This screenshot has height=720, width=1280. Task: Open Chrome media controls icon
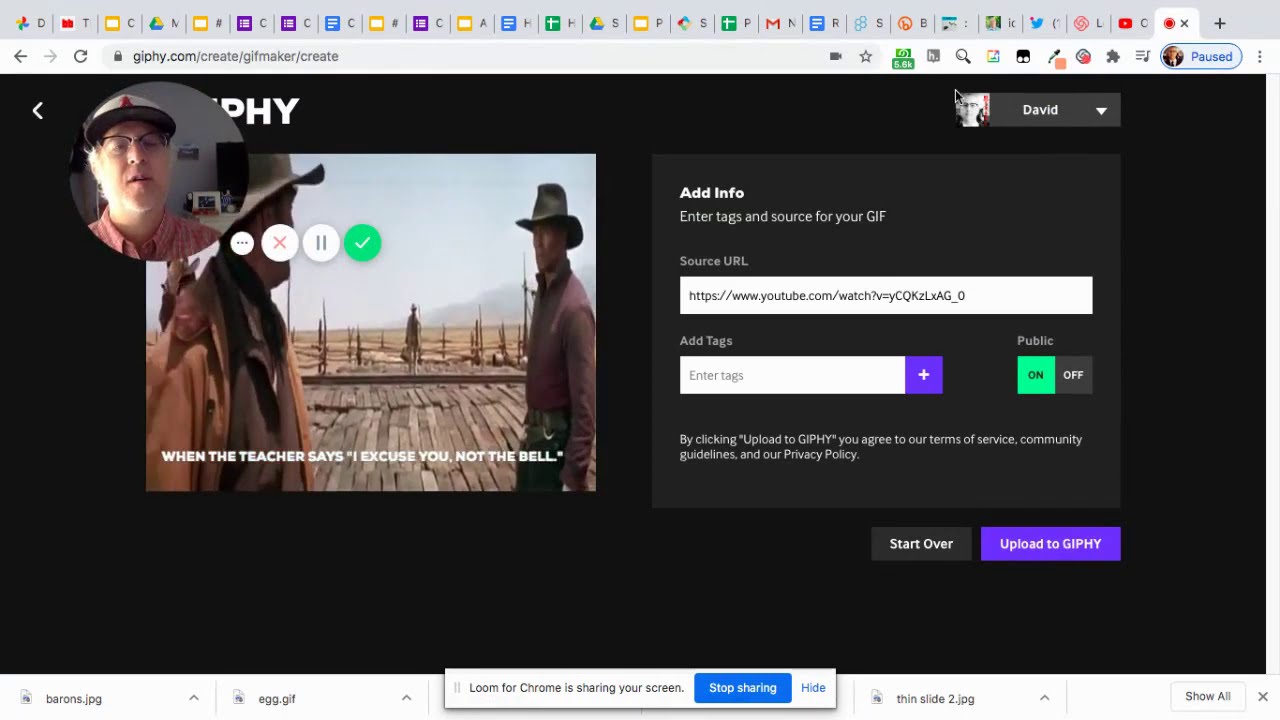[x=1143, y=57]
